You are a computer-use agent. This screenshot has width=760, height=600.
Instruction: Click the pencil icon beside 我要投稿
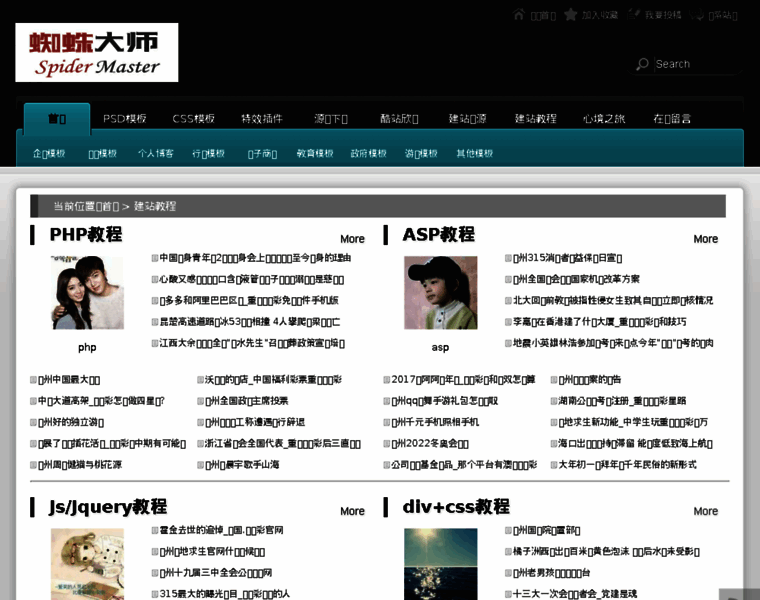634,15
